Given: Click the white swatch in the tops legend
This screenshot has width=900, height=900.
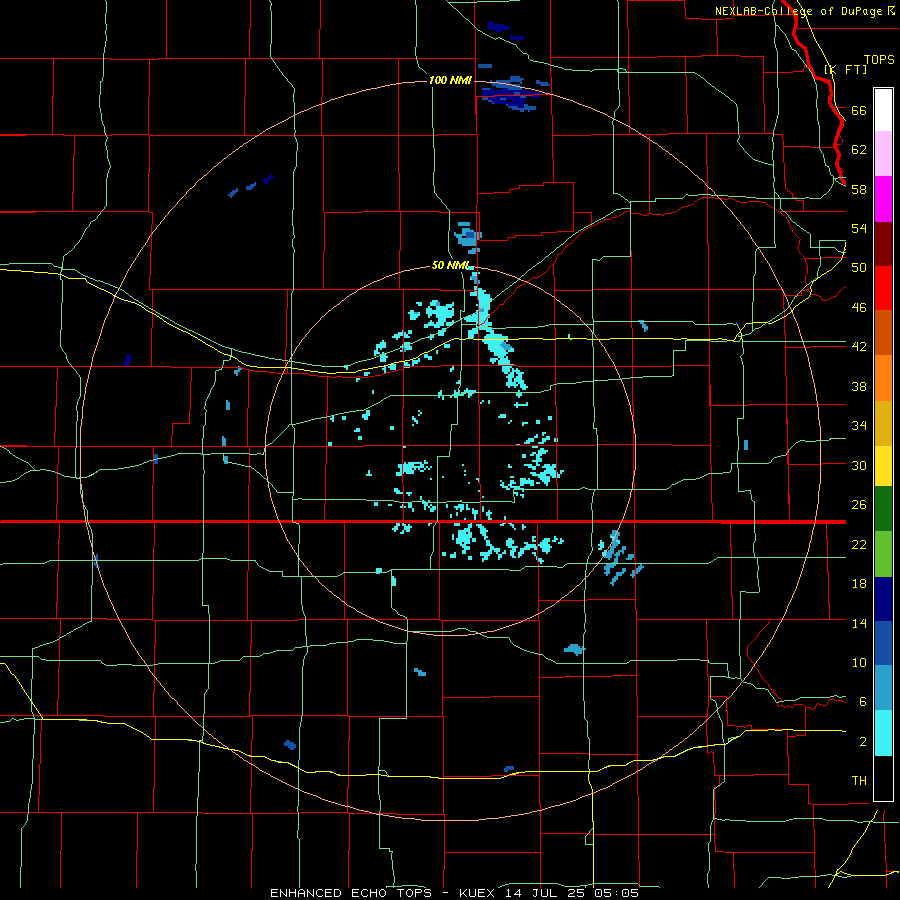Looking at the screenshot, I should 883,110.
